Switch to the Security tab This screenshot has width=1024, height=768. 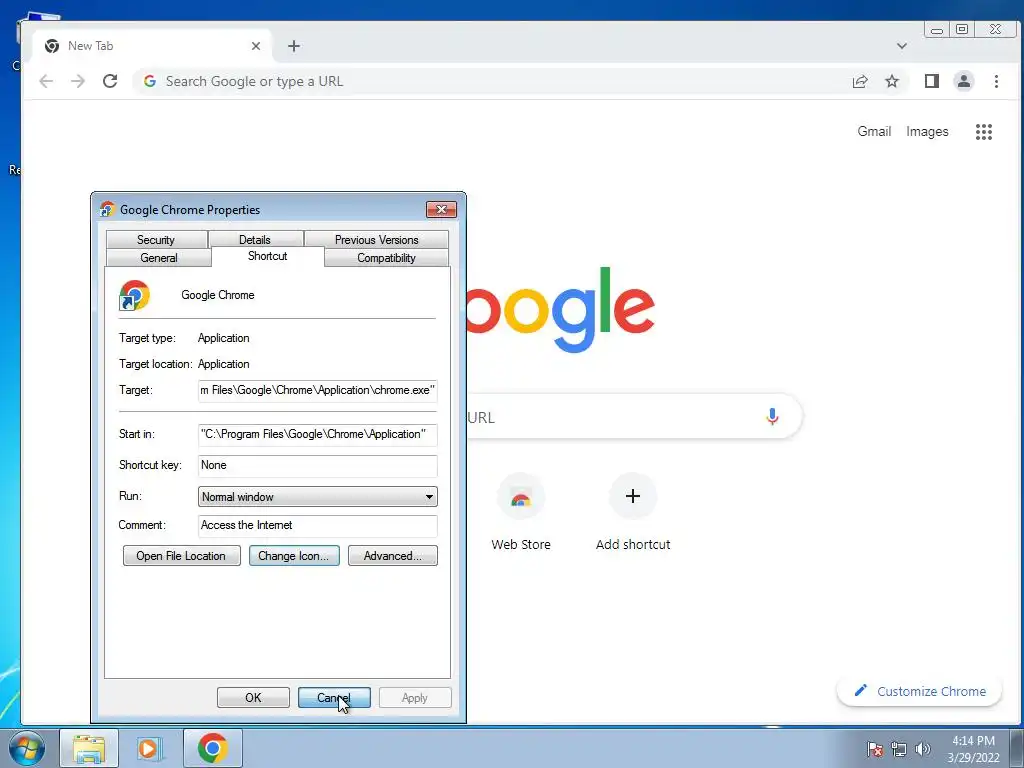156,240
